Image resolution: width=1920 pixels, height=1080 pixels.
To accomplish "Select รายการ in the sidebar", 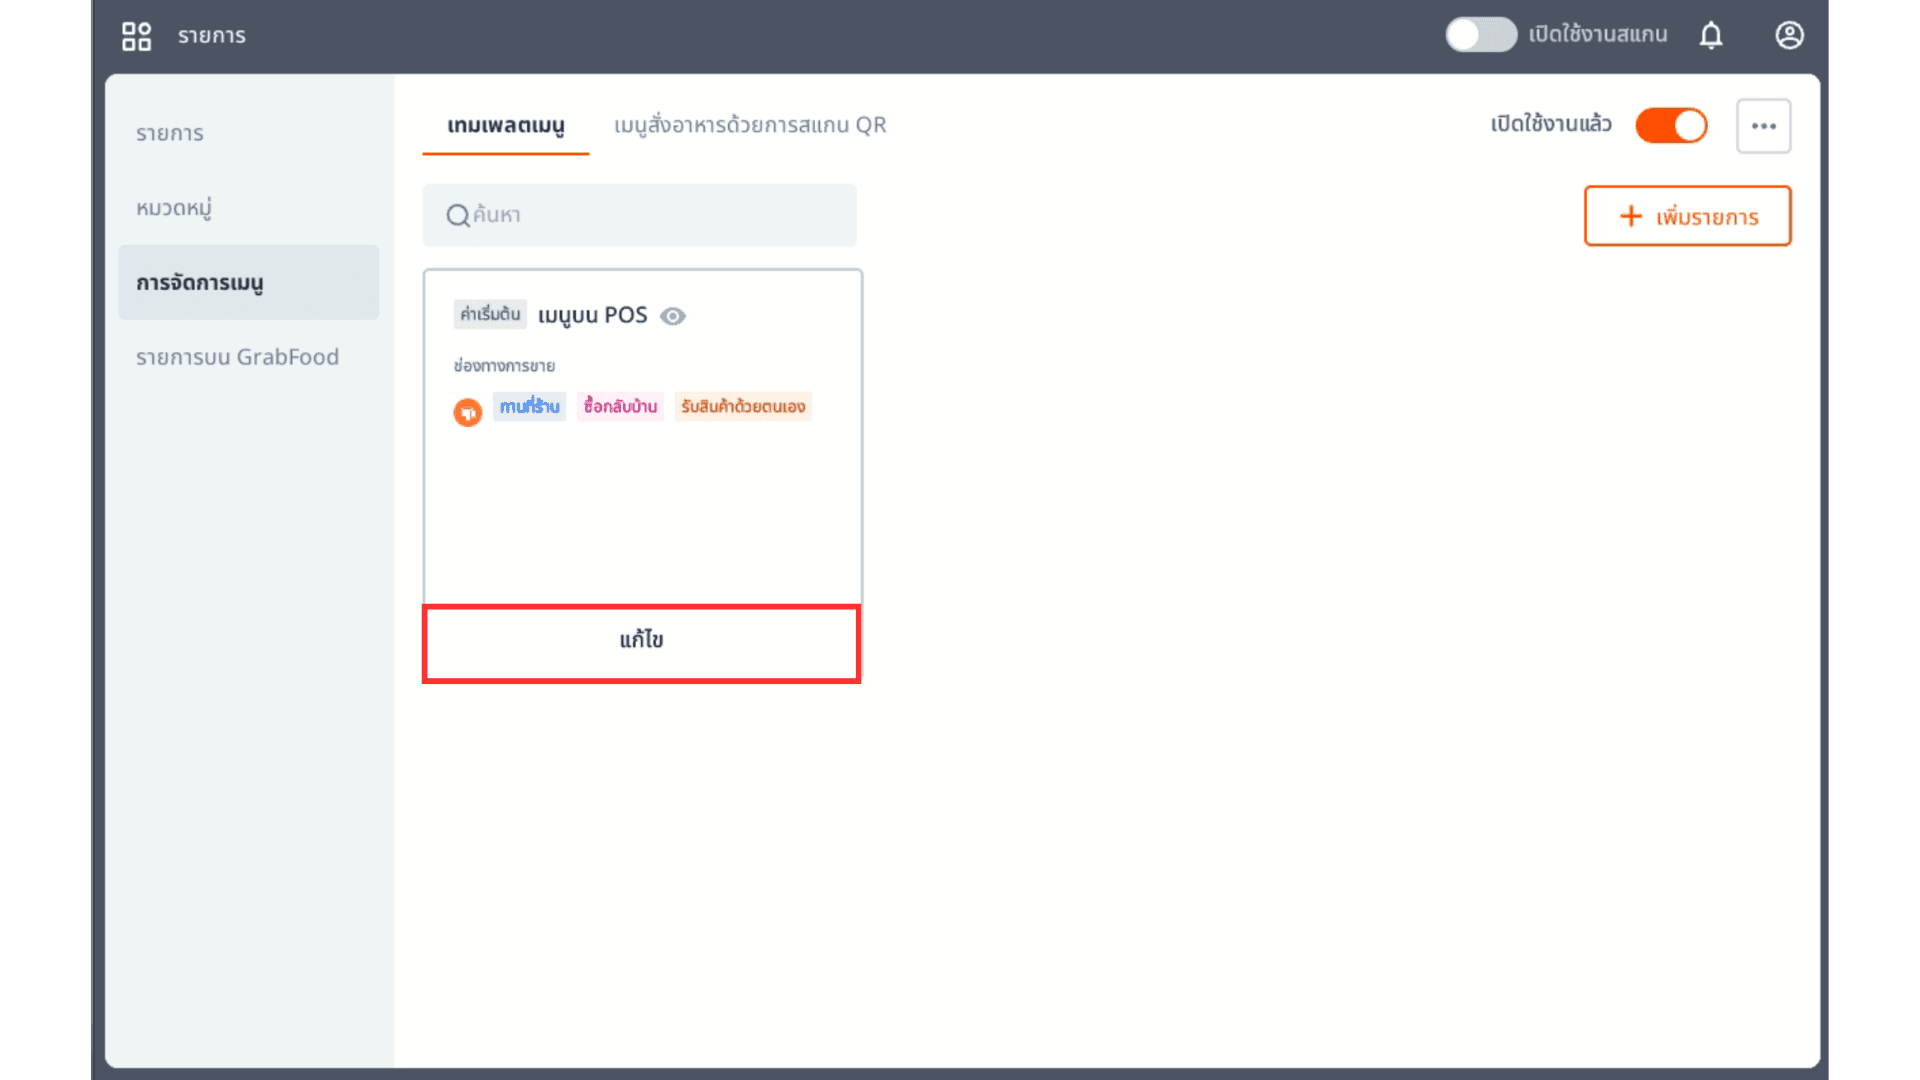I will 170,134.
